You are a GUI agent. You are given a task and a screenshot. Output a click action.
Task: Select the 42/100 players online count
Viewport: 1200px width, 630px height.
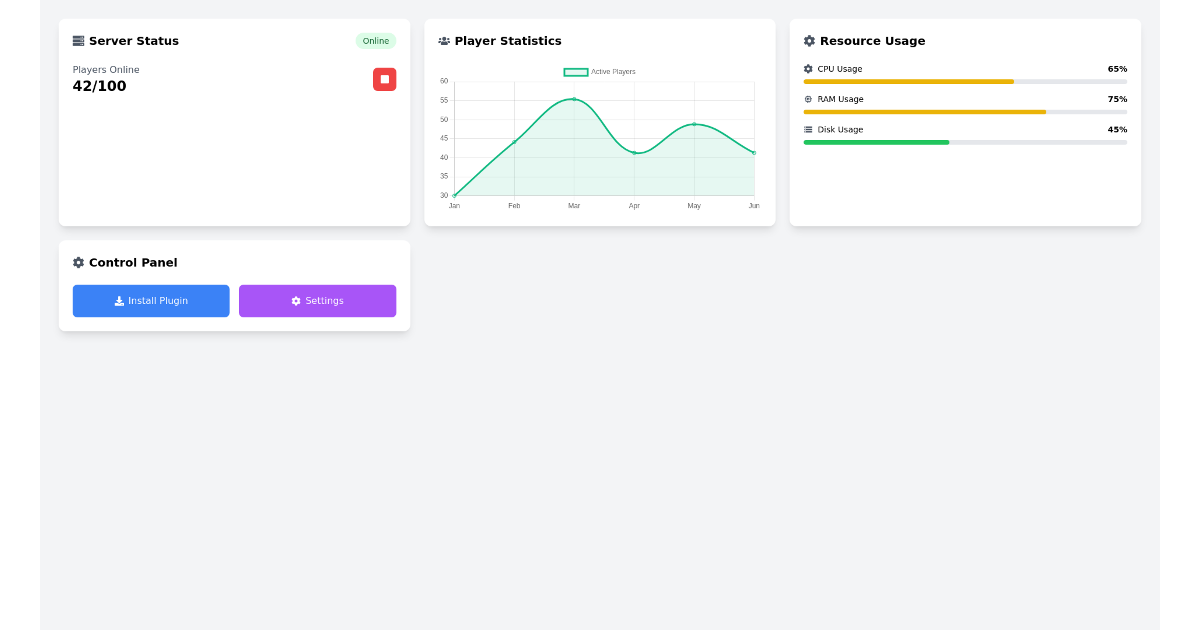pos(100,86)
